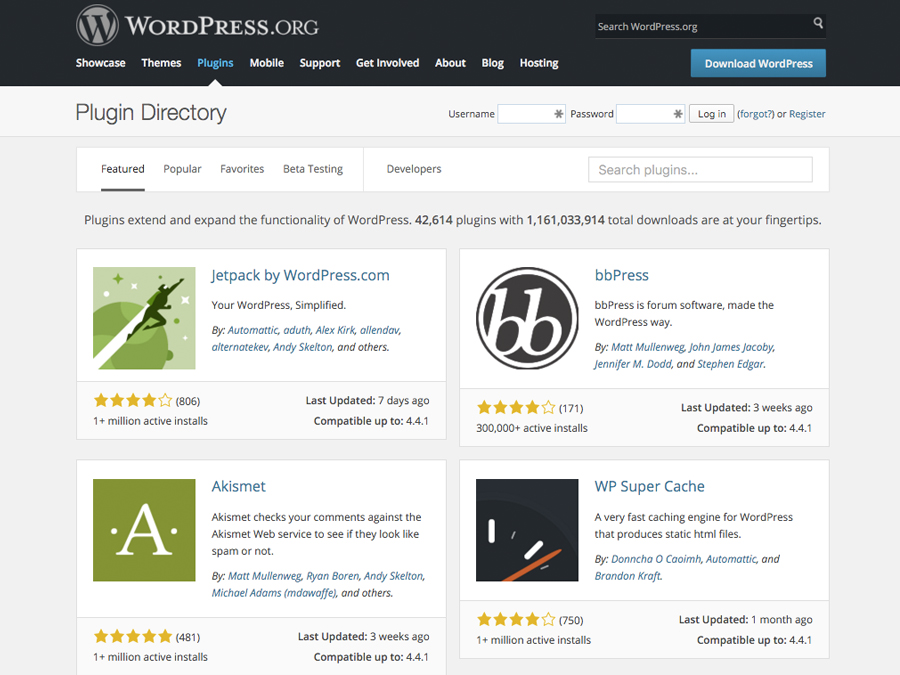Image resolution: width=900 pixels, height=675 pixels.
Task: Click the Register link
Action: [807, 114]
